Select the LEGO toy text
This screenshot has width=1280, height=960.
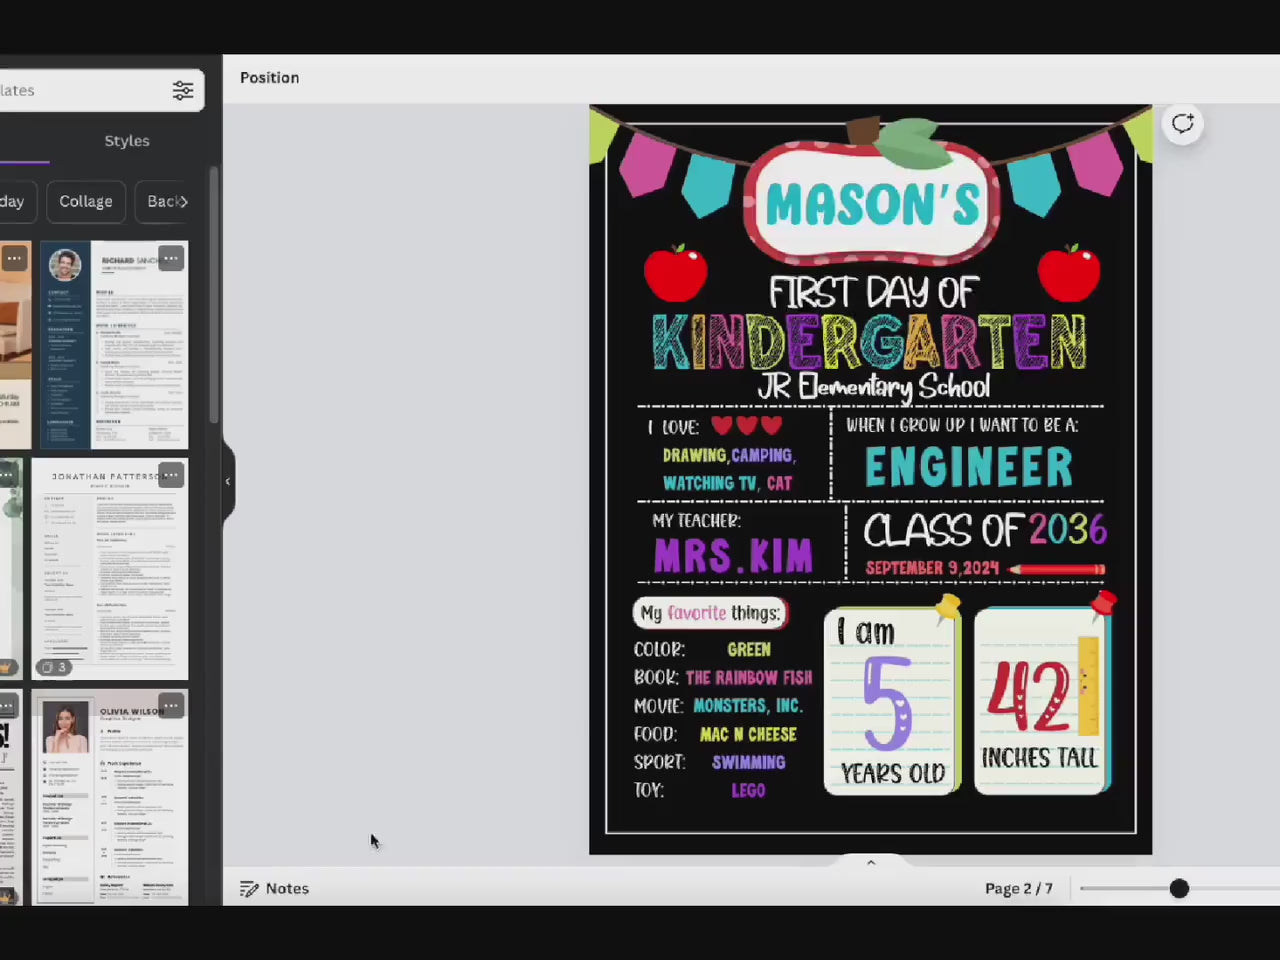pyautogui.click(x=748, y=790)
